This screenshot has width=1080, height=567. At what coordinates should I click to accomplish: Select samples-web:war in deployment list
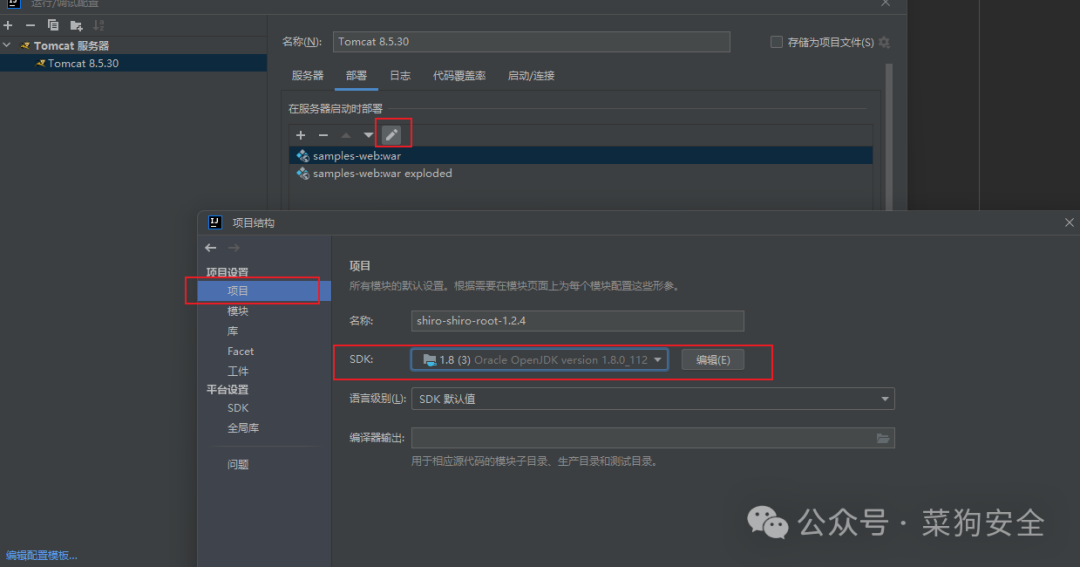coord(581,156)
